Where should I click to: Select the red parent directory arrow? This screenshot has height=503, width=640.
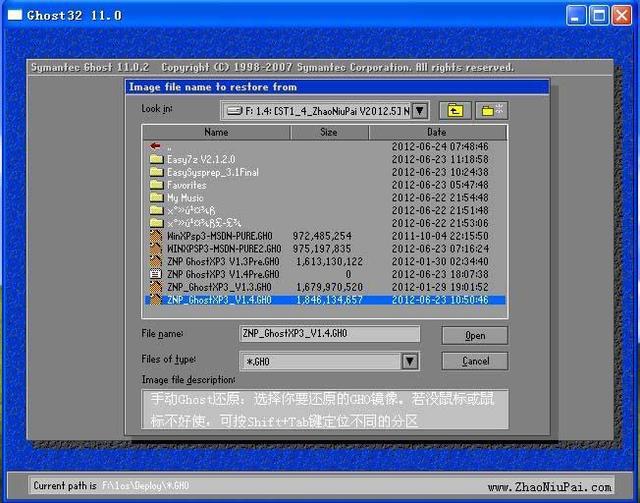(155, 146)
